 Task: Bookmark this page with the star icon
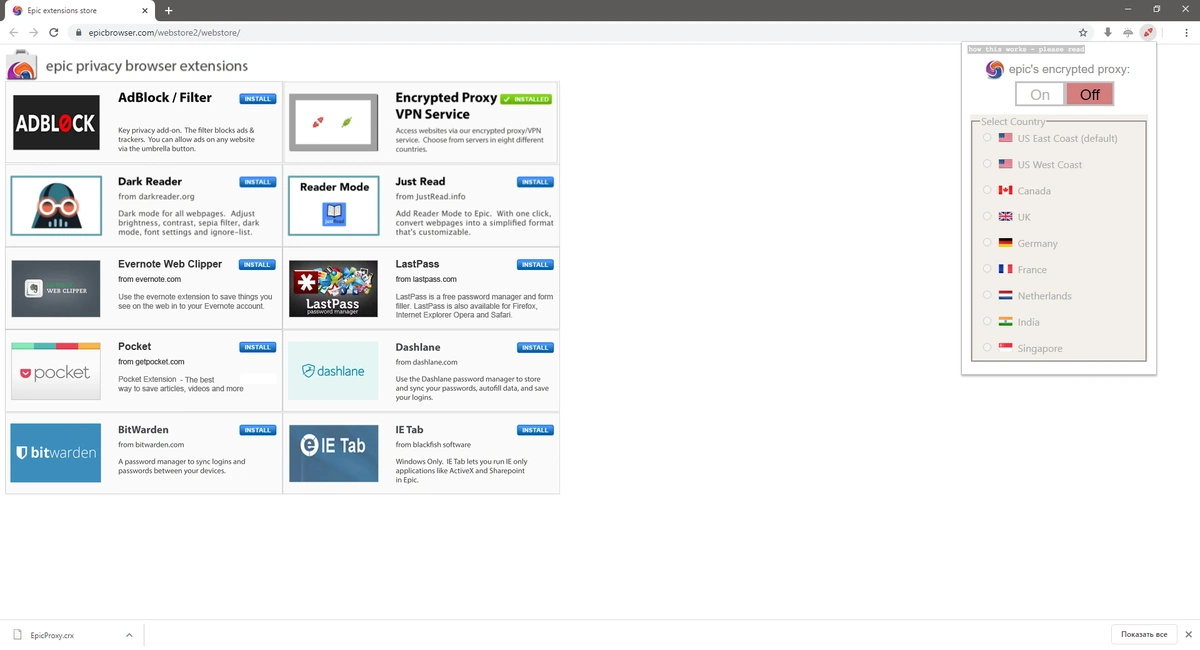point(1083,32)
